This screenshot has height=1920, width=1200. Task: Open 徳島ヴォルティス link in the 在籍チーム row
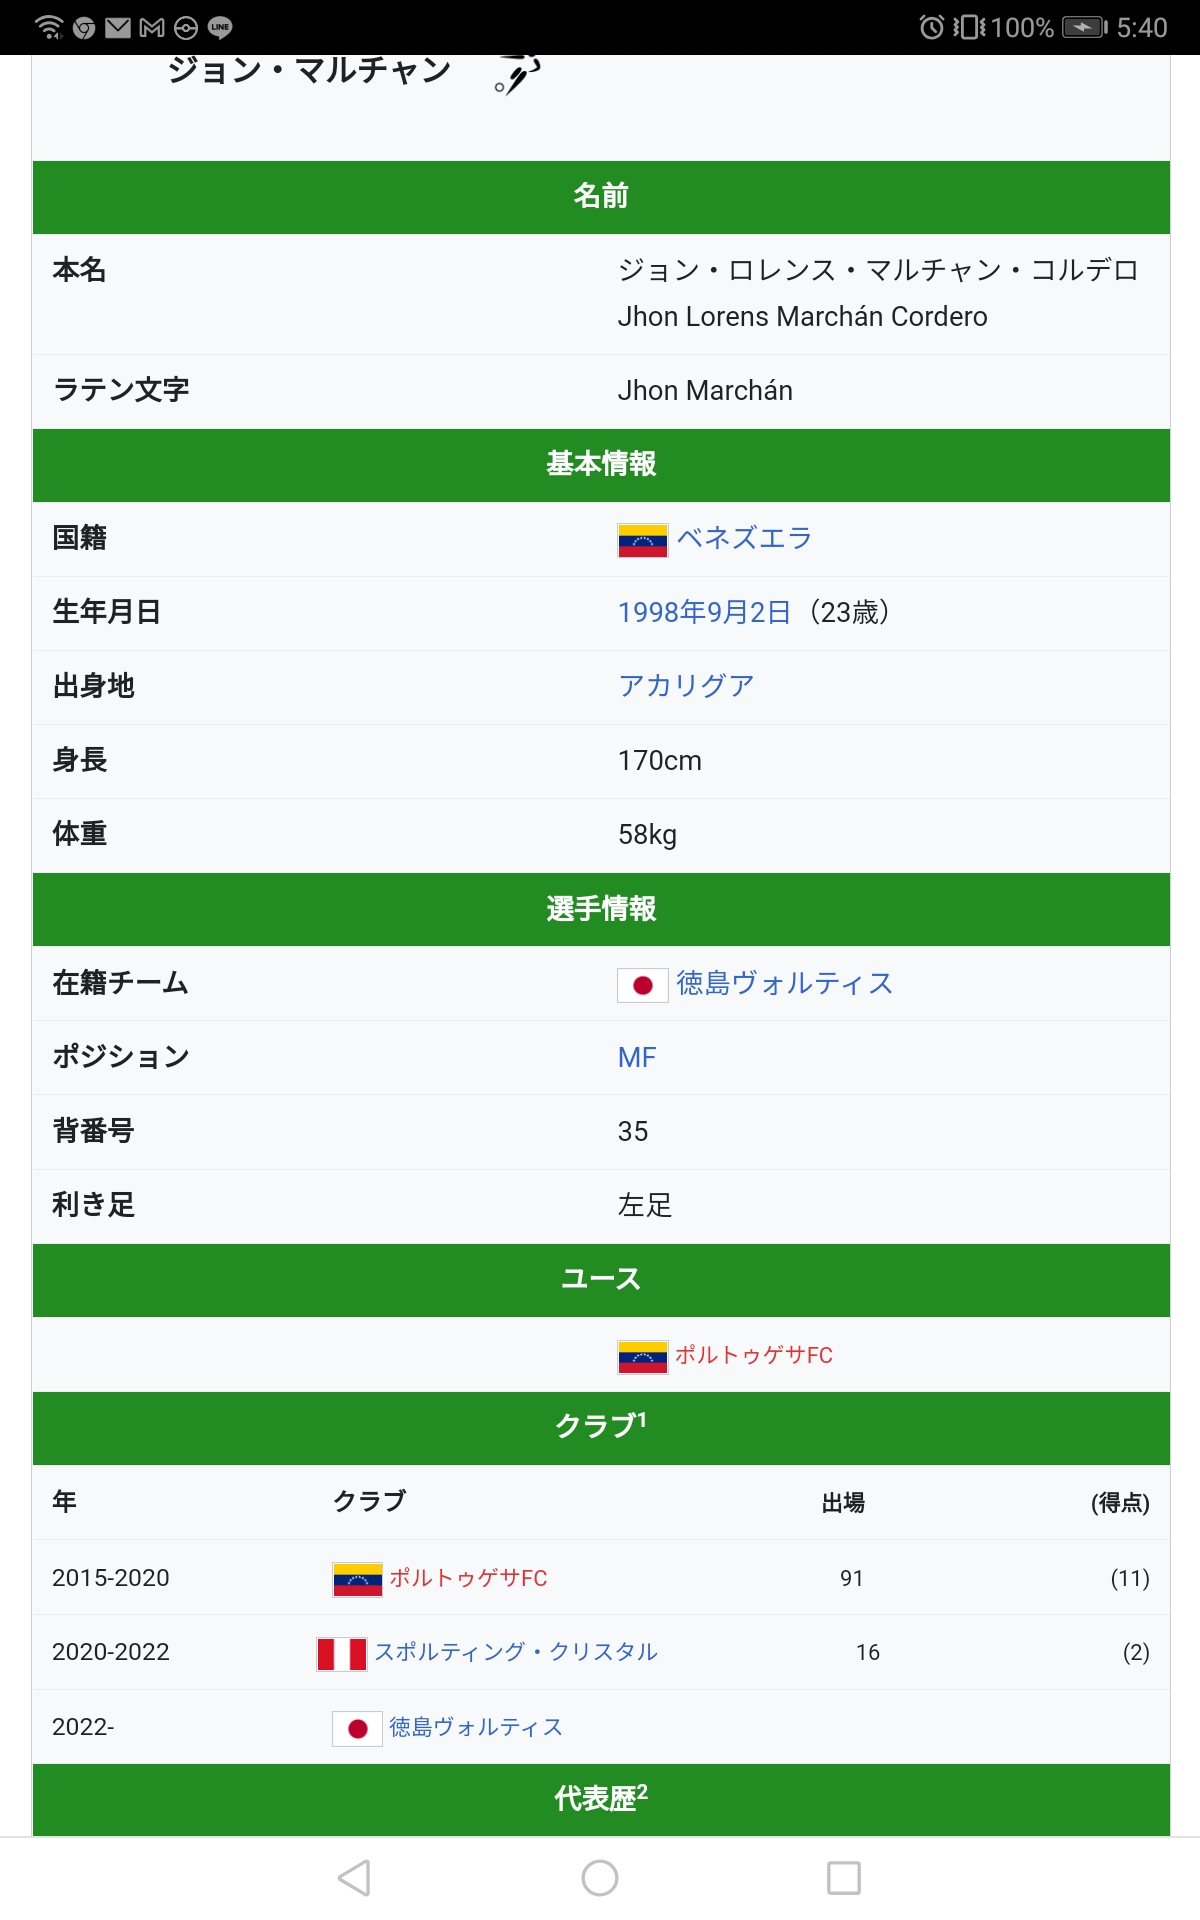point(784,983)
